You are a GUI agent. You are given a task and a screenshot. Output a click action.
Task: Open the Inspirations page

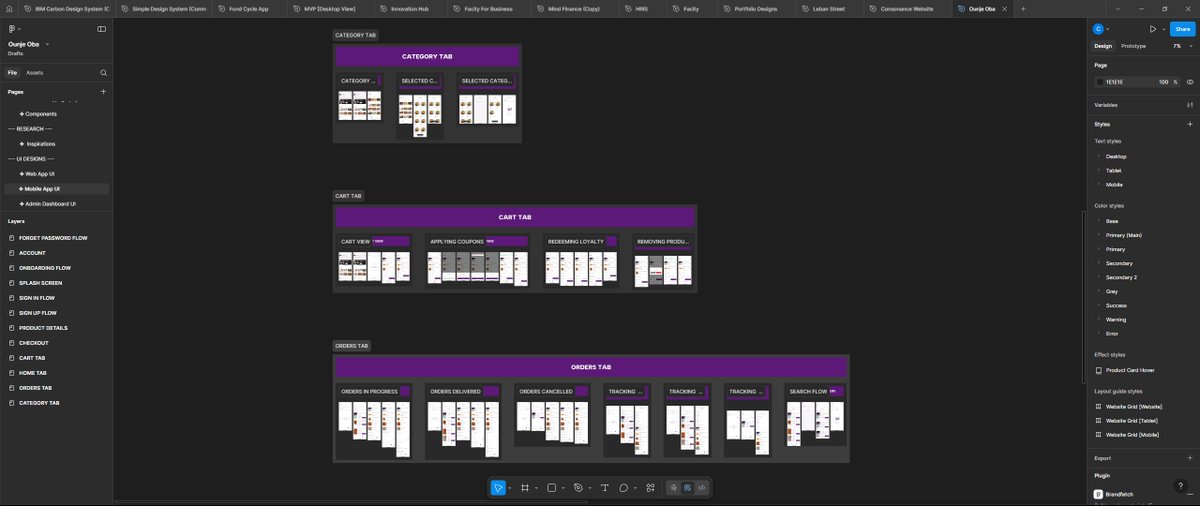pos(40,144)
